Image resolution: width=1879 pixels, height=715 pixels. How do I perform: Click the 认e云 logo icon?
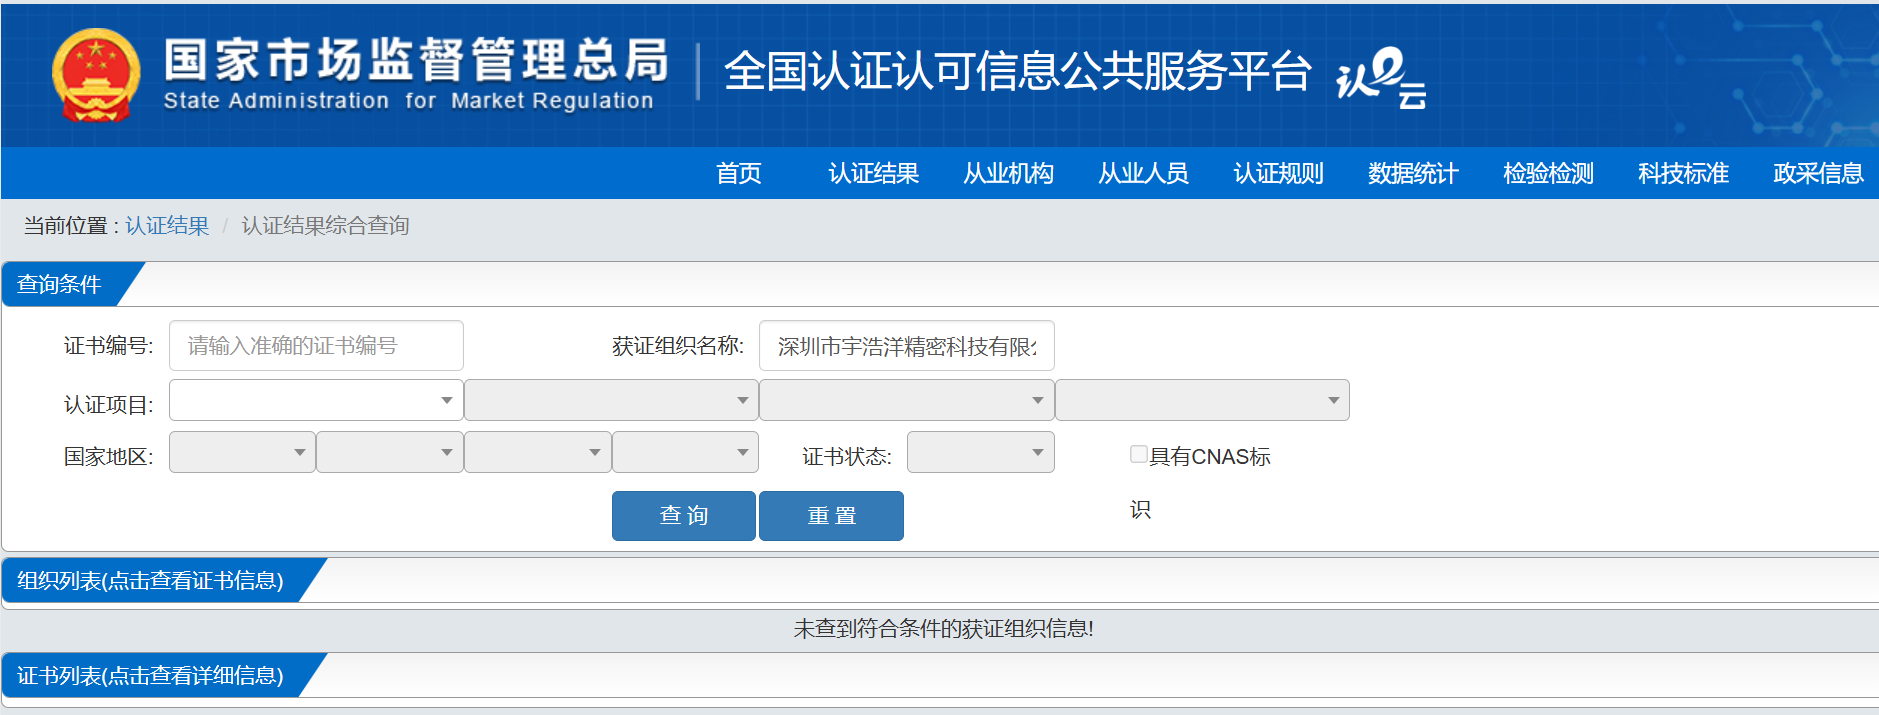pyautogui.click(x=1381, y=77)
